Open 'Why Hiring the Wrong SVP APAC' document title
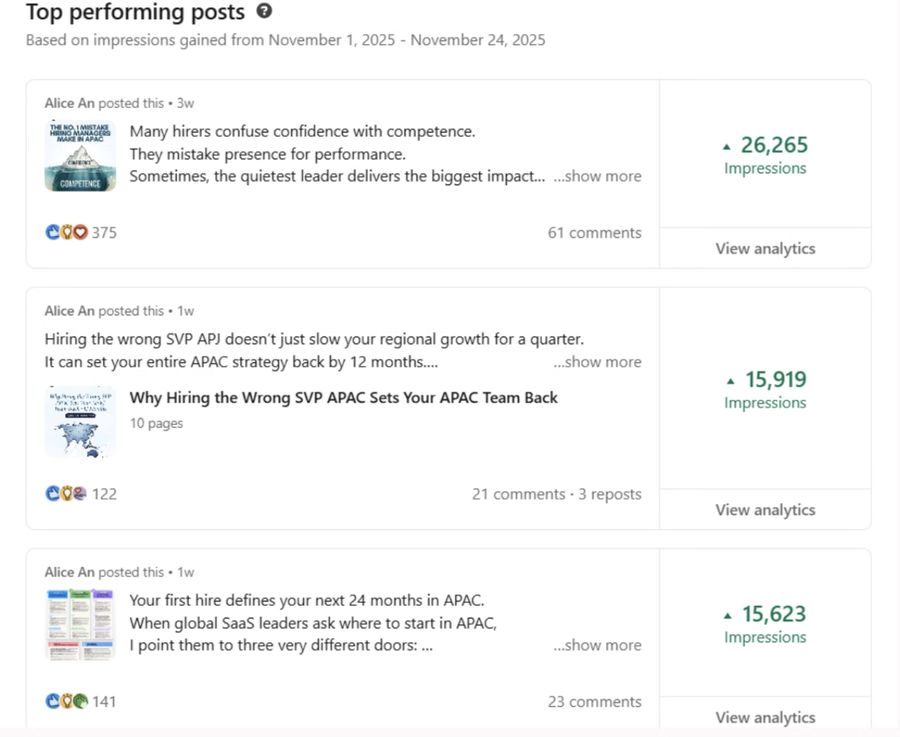 coord(343,398)
